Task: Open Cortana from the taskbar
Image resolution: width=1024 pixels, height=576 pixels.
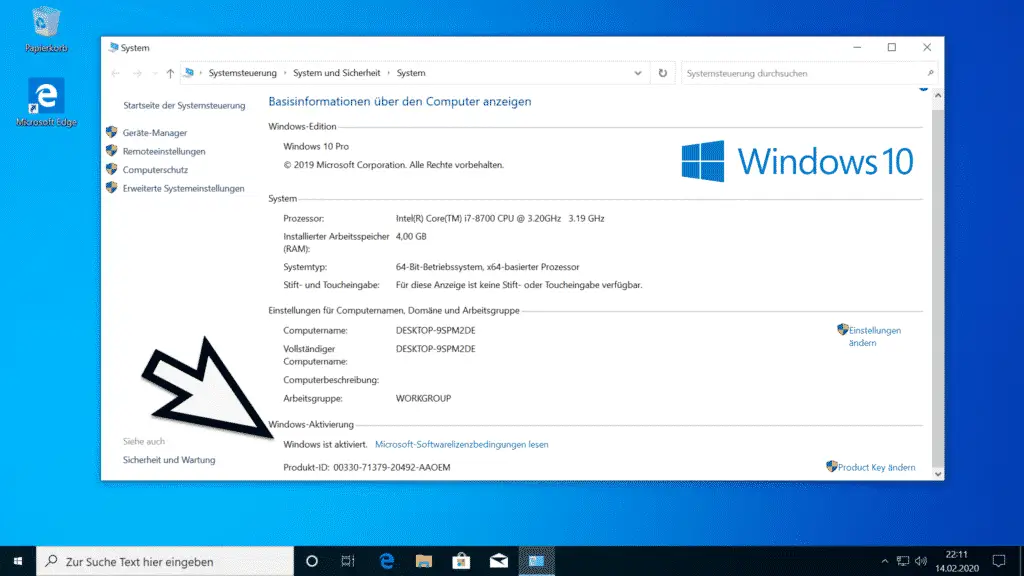Action: pos(312,561)
